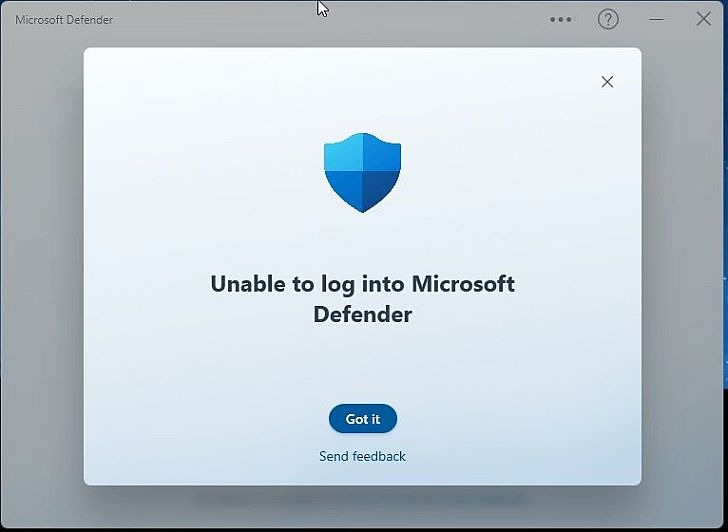Viewport: 728px width, 532px height.
Task: Click the blue Defender shield logo
Action: pos(362,173)
